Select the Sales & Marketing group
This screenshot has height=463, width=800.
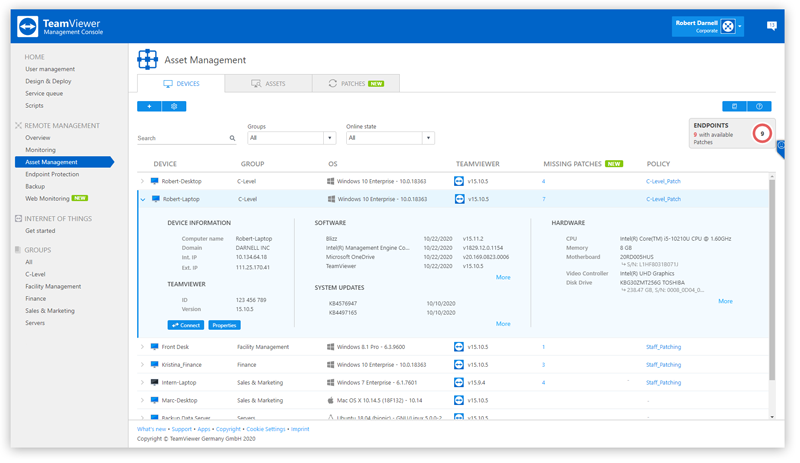click(x=50, y=311)
